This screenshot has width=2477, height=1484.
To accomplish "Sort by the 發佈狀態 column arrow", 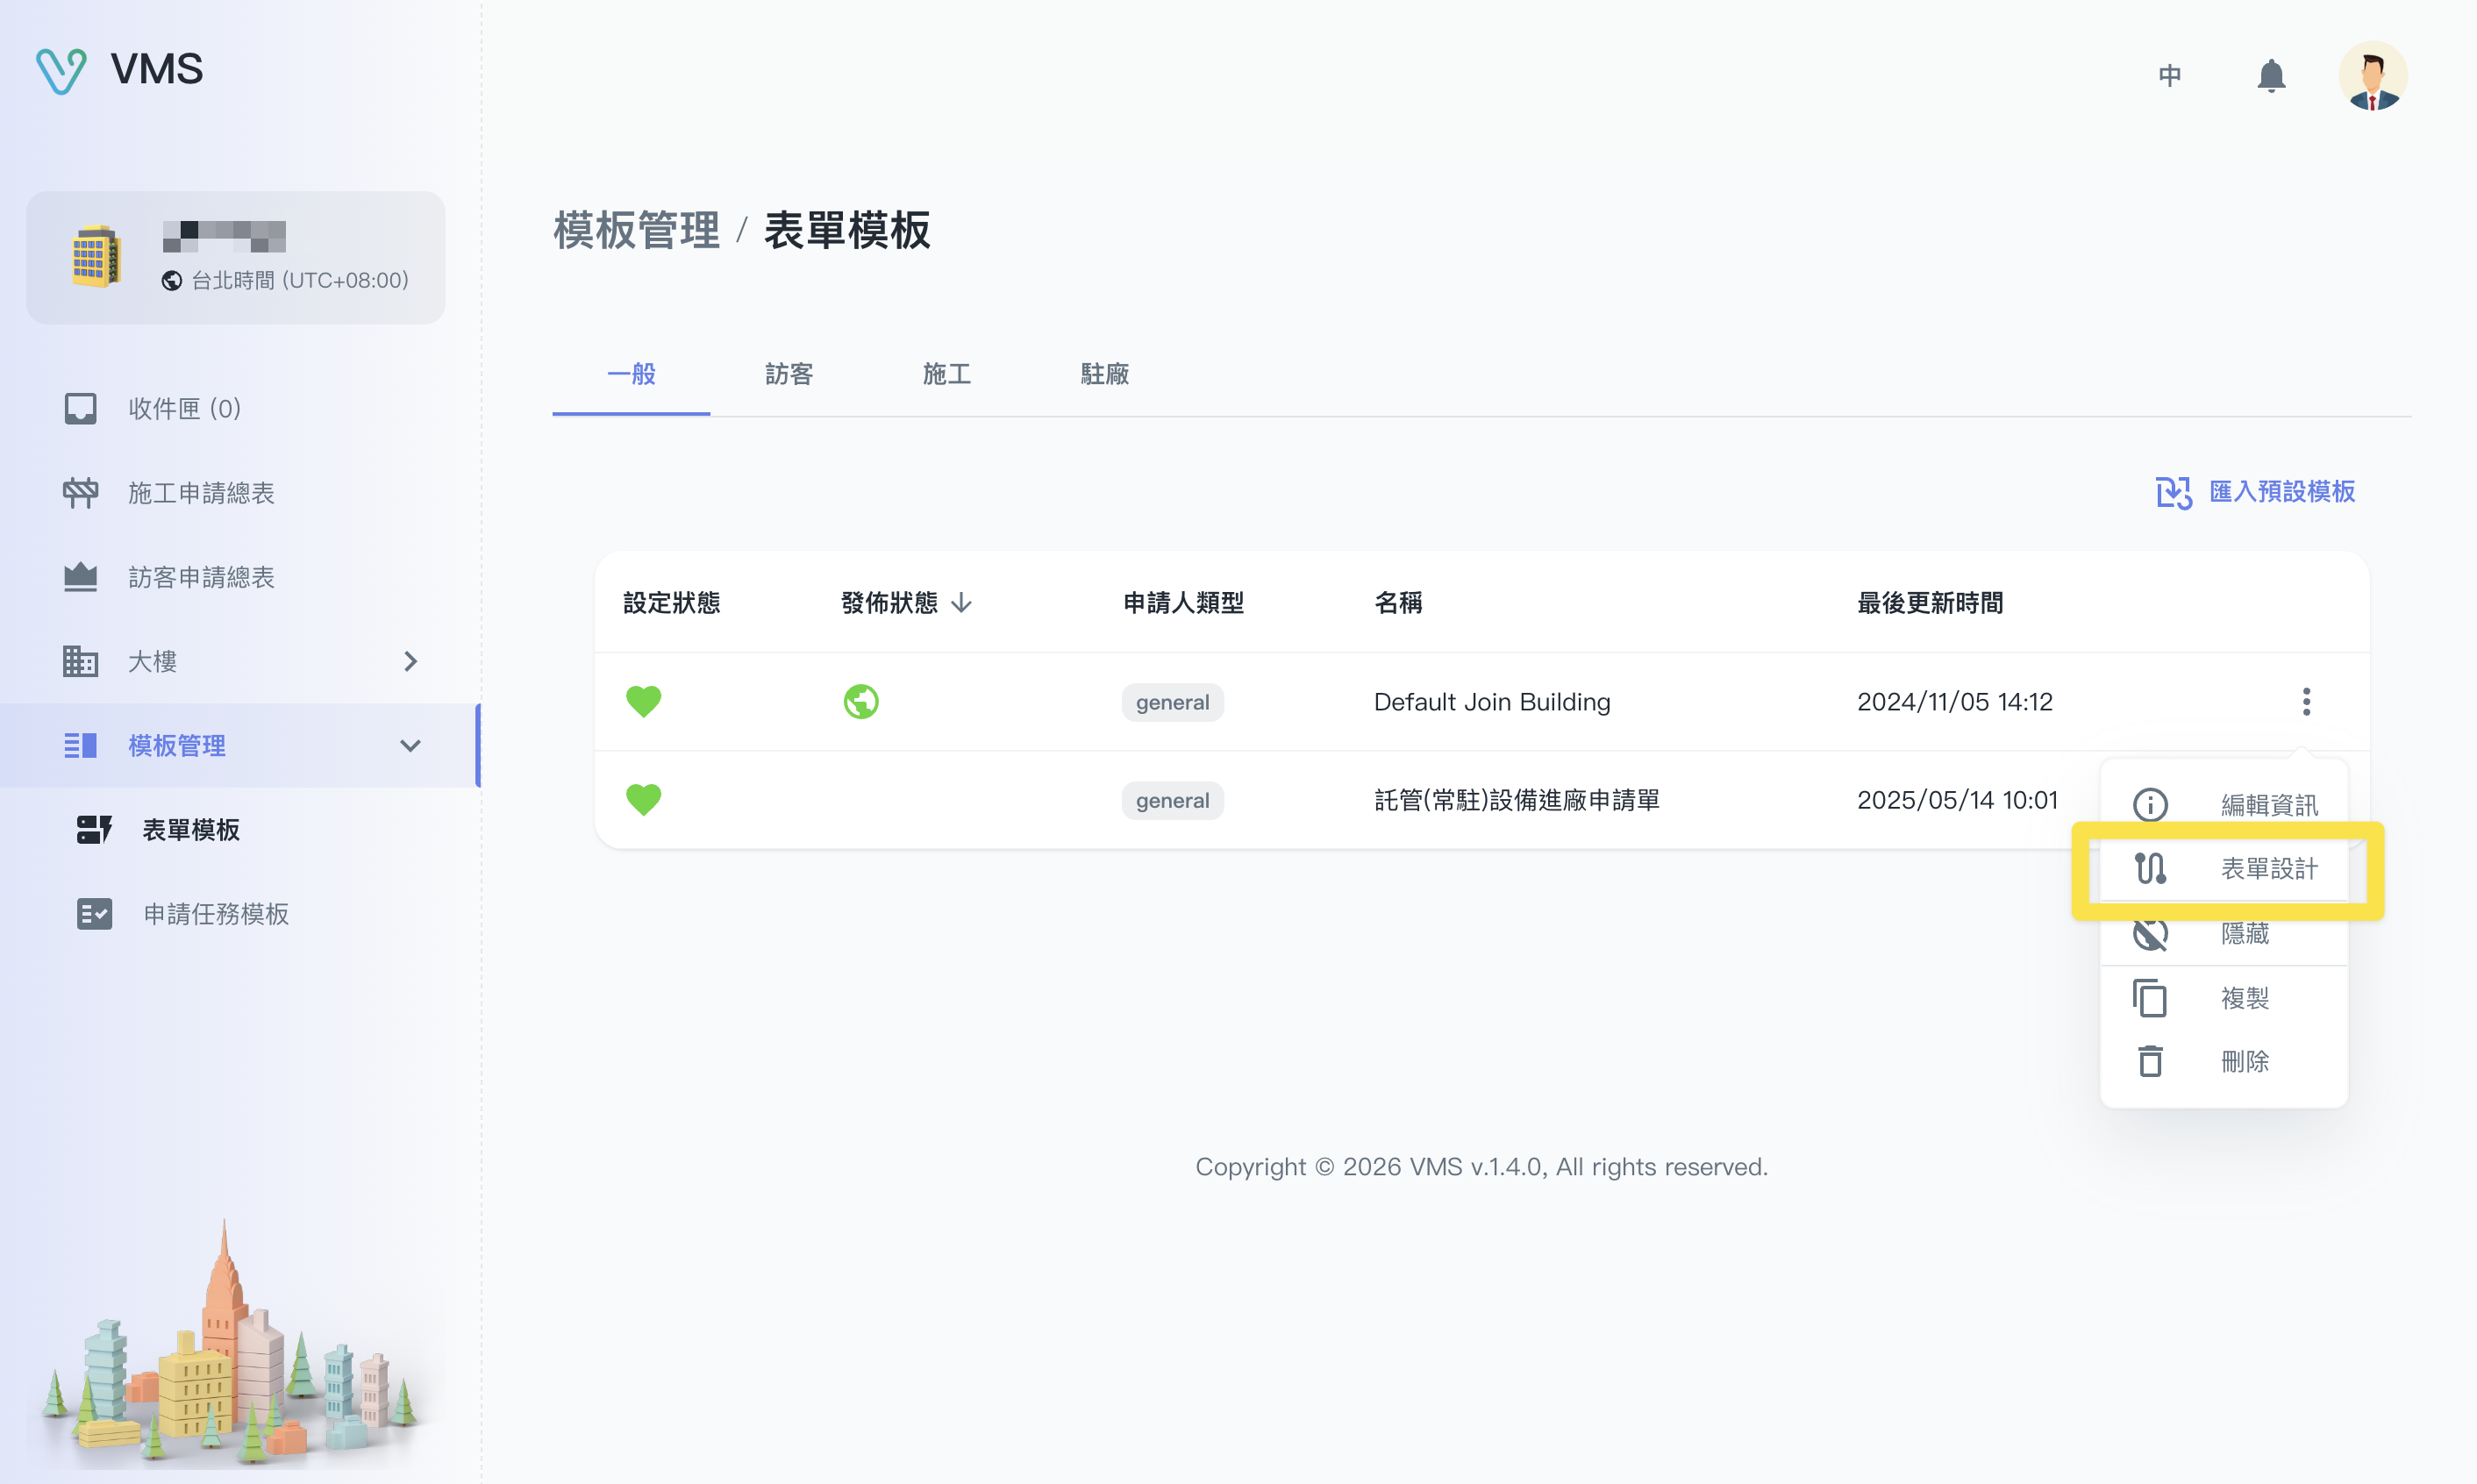I will (x=961, y=603).
